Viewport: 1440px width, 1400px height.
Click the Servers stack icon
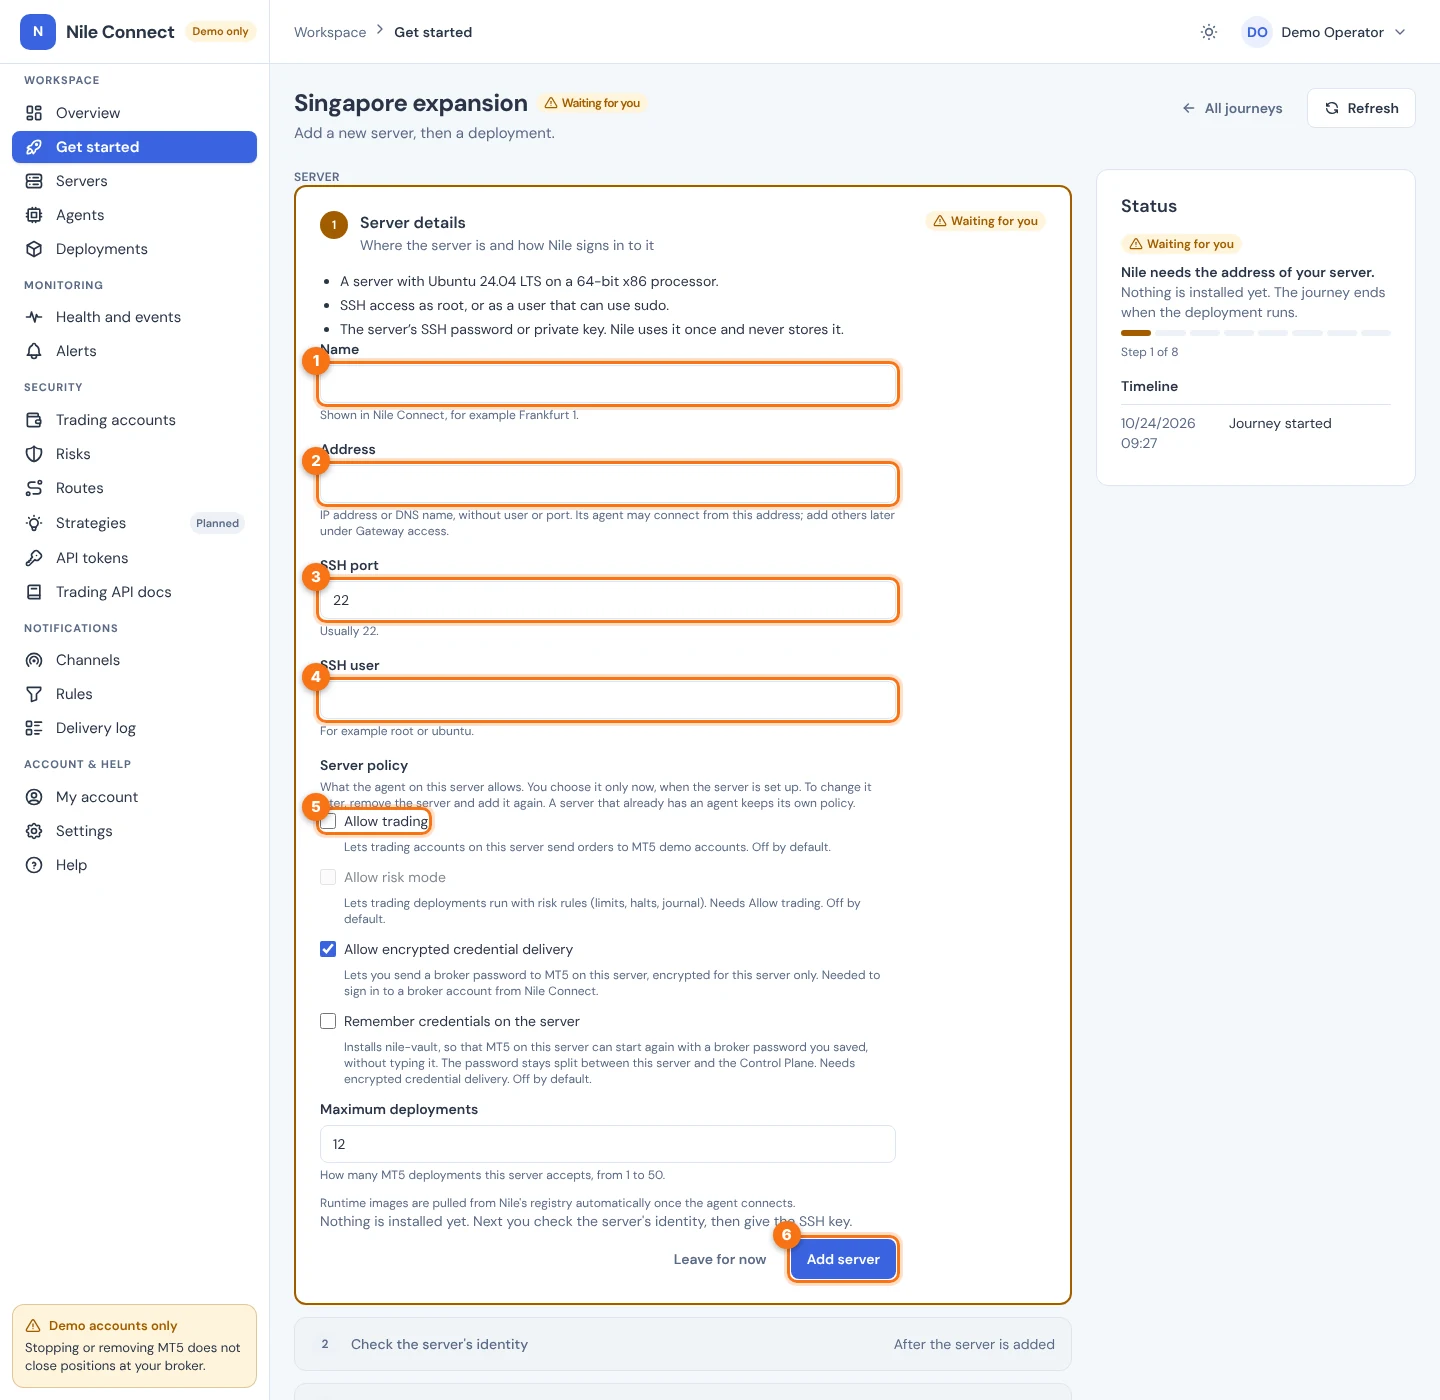point(34,181)
